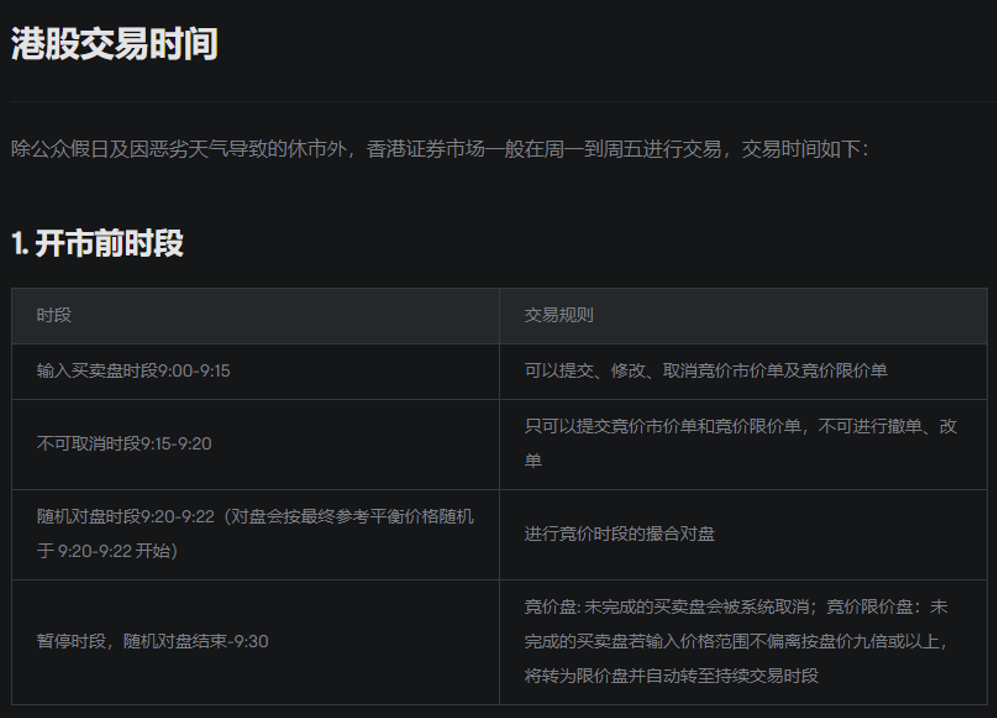Click the 时段 table column header

click(54, 315)
